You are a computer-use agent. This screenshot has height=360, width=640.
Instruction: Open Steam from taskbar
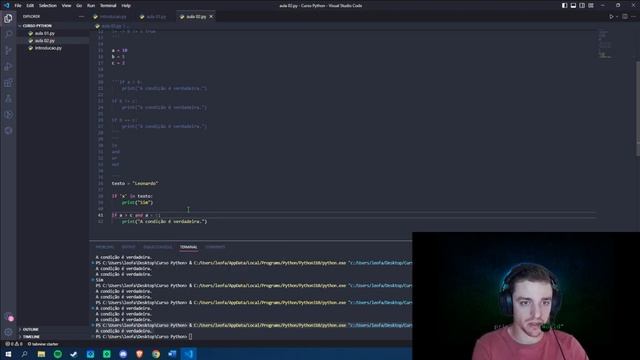click(x=74, y=354)
